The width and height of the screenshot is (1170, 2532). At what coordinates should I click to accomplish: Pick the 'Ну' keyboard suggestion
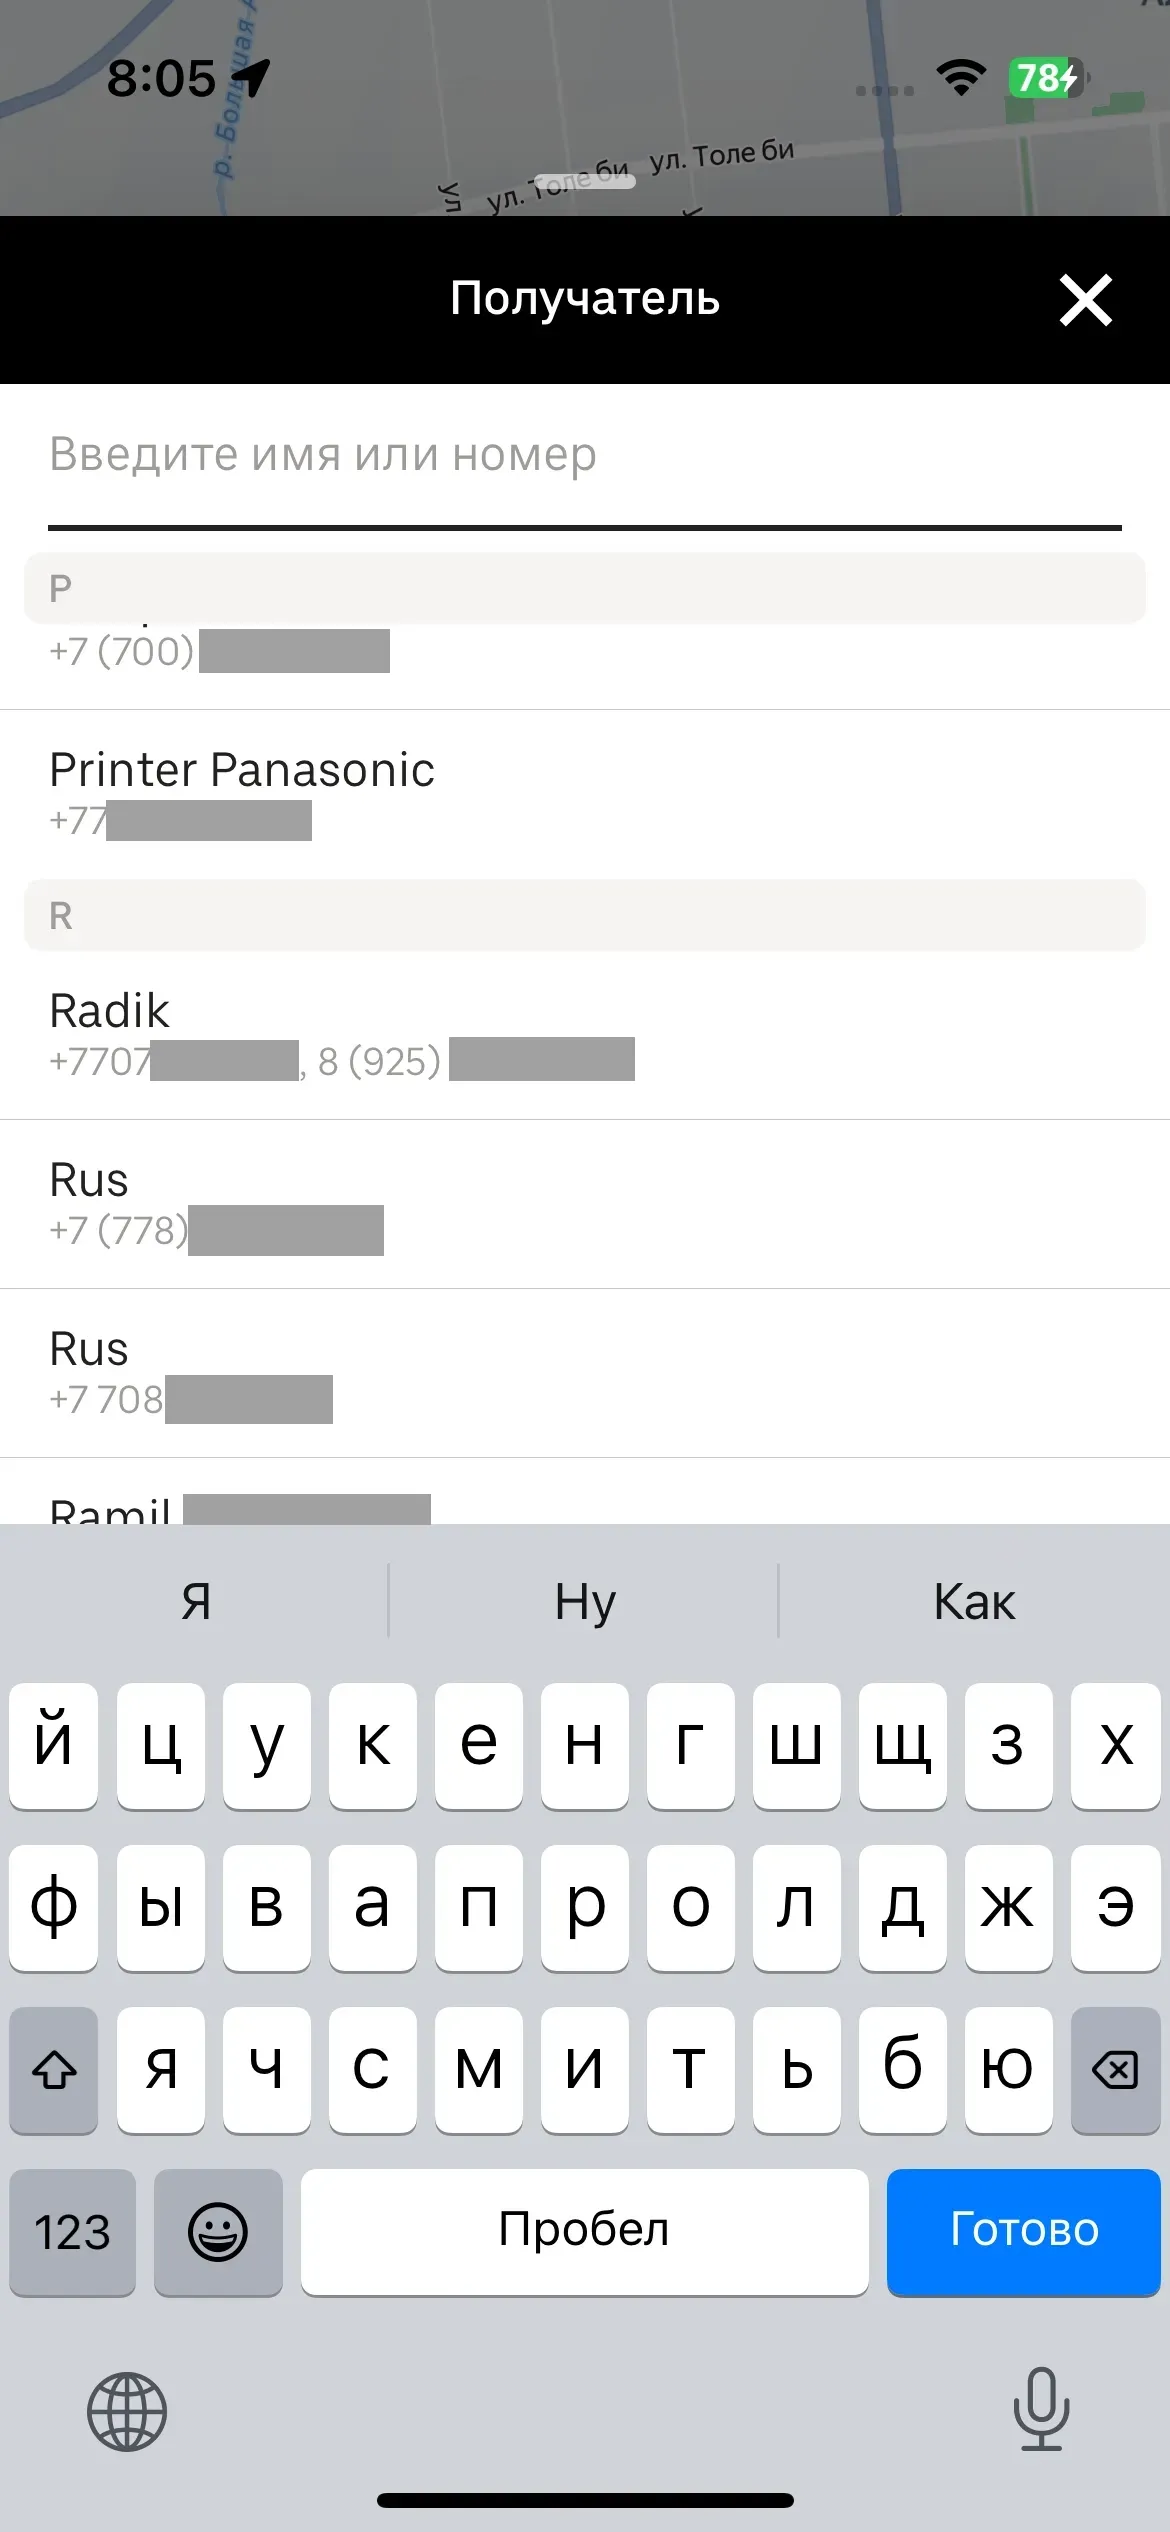pyautogui.click(x=585, y=1602)
